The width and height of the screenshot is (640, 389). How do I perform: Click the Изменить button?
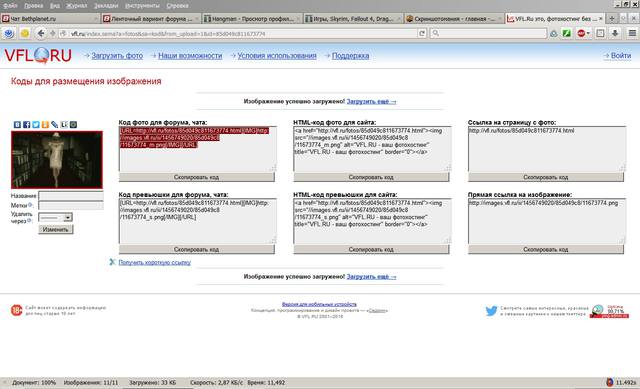(56, 229)
